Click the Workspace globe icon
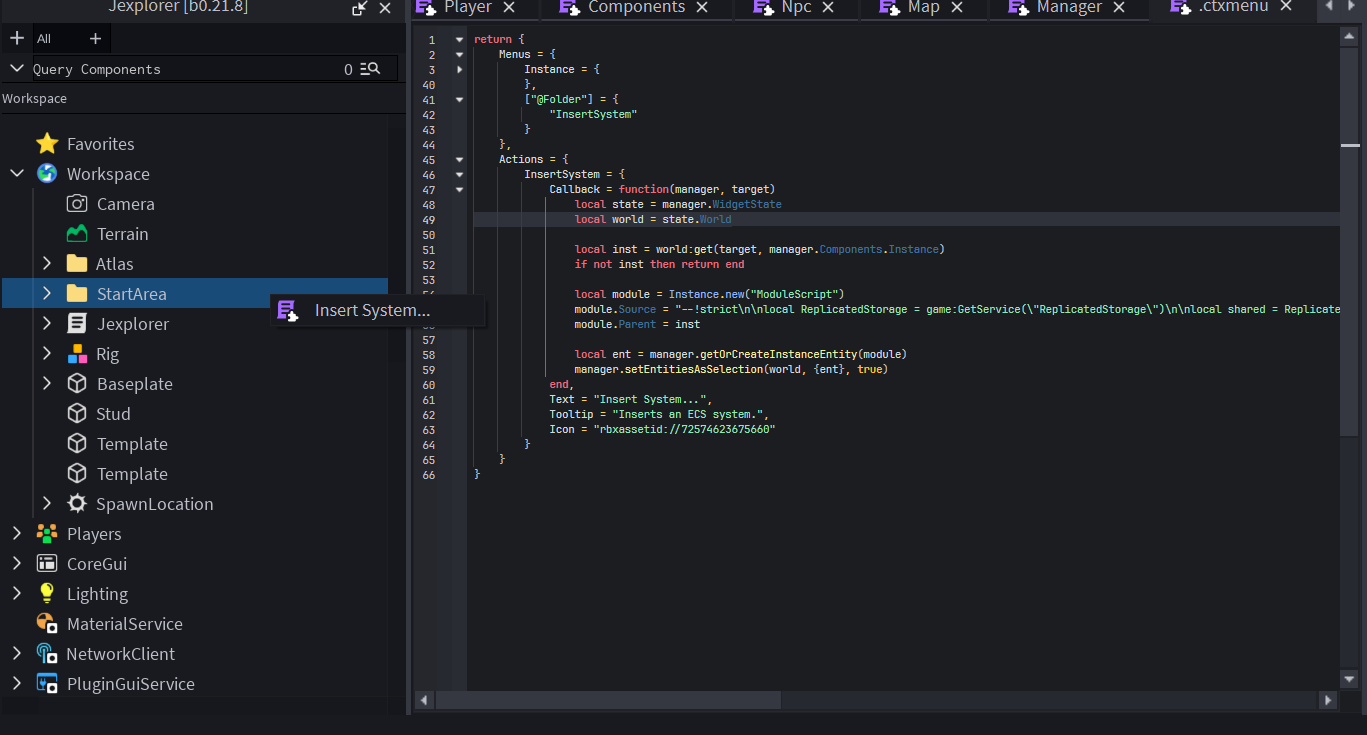Screen dimensions: 1367x735 pos(47,174)
